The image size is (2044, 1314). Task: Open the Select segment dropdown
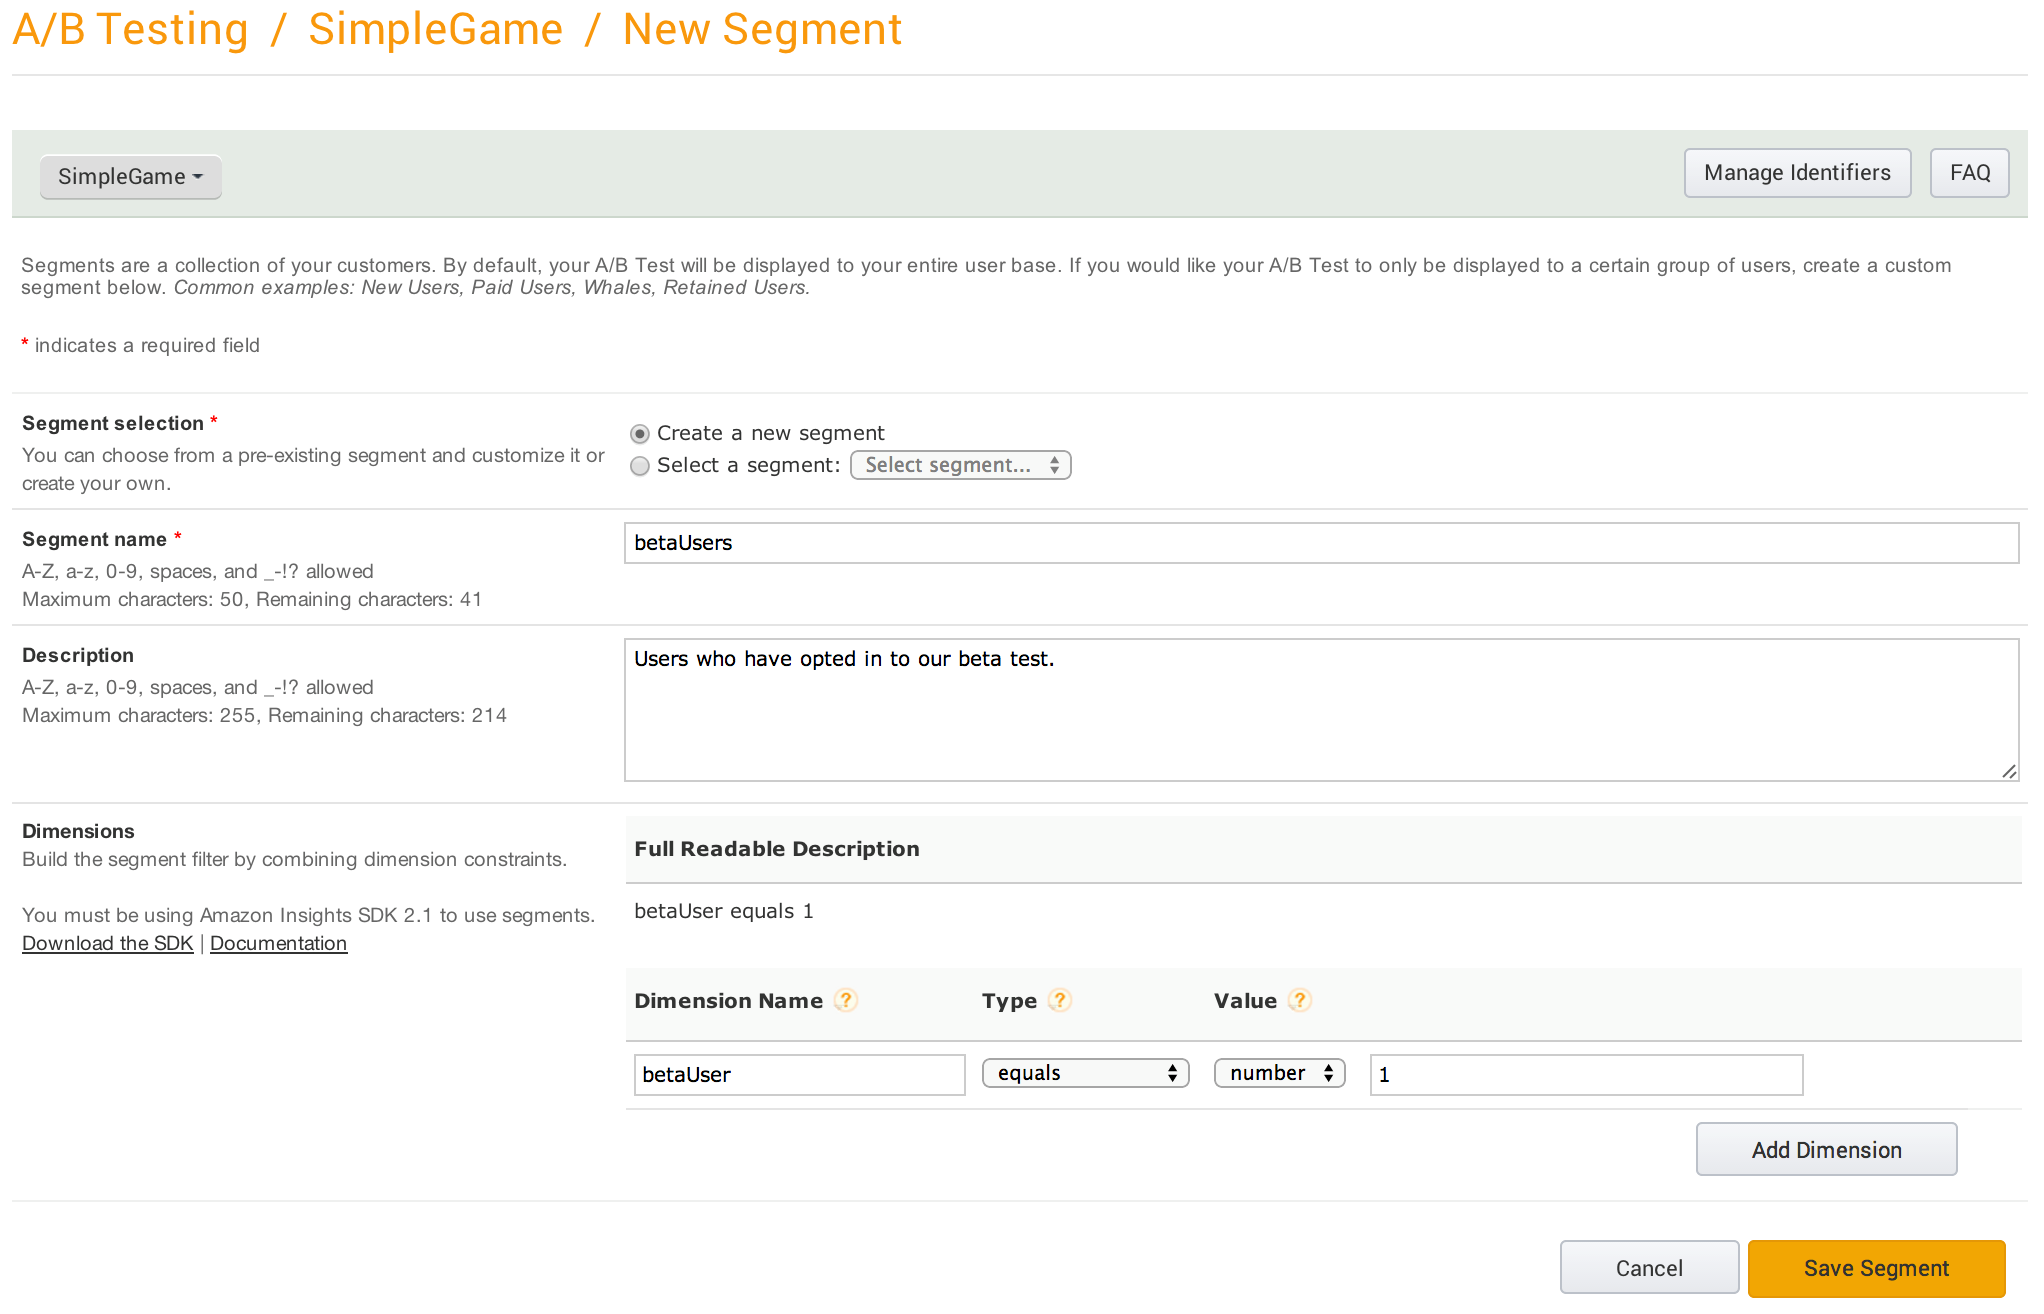click(x=960, y=465)
